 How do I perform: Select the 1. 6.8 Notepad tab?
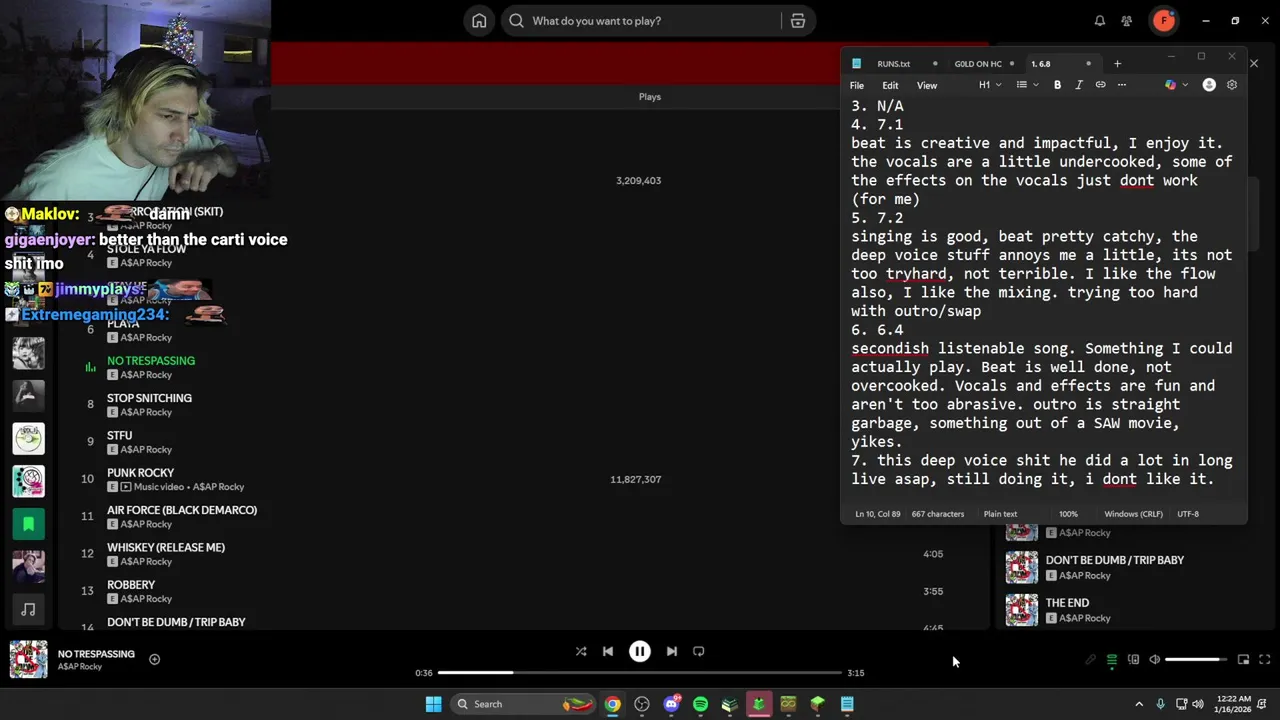point(1041,64)
